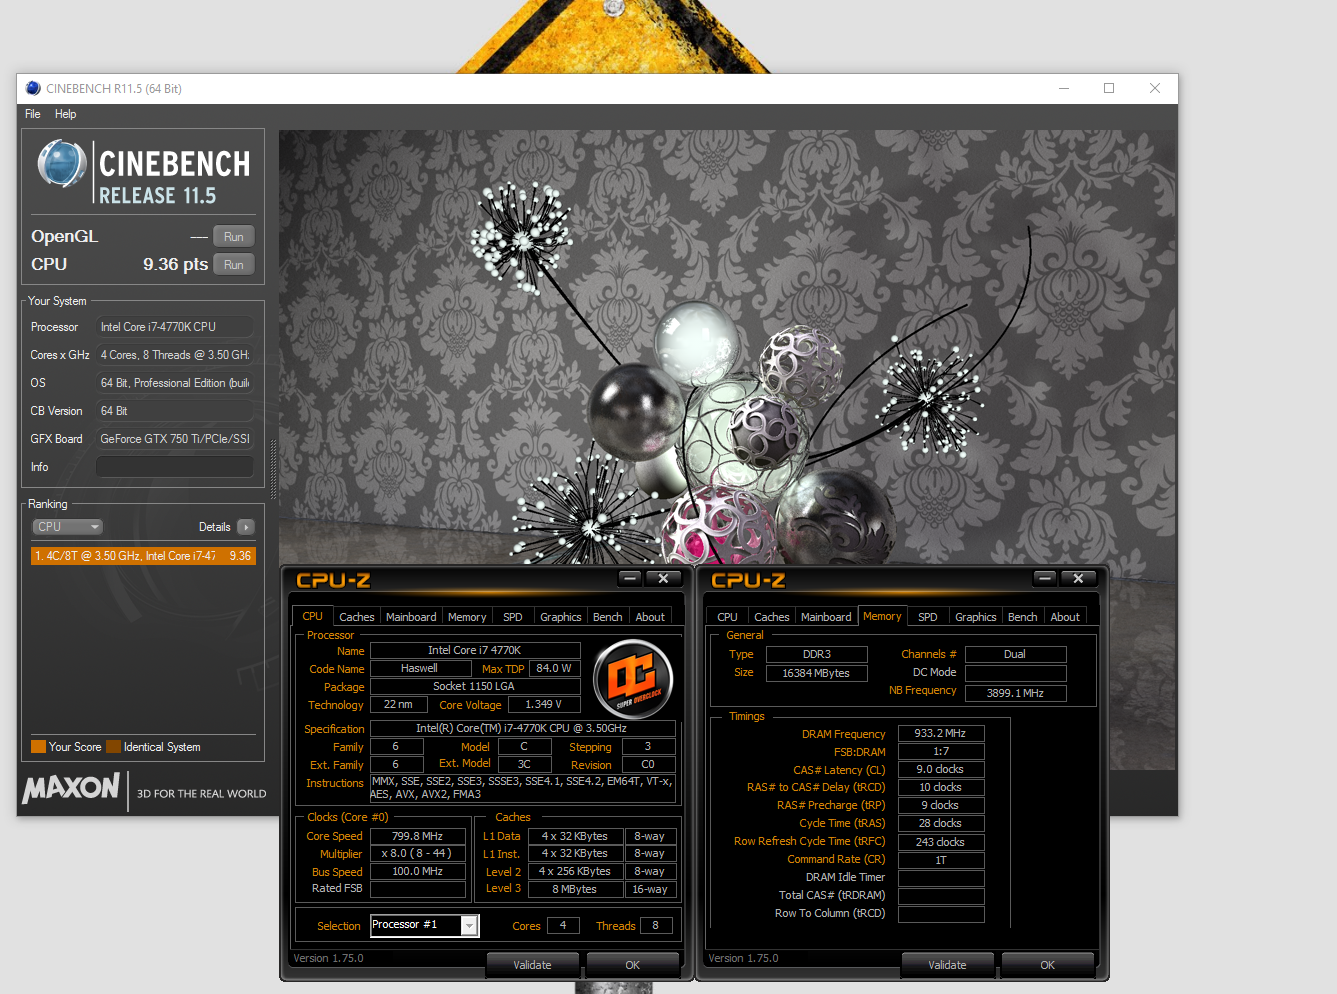Image resolution: width=1337 pixels, height=994 pixels.
Task: Click the Cinebench globe logo
Action: pos(62,164)
